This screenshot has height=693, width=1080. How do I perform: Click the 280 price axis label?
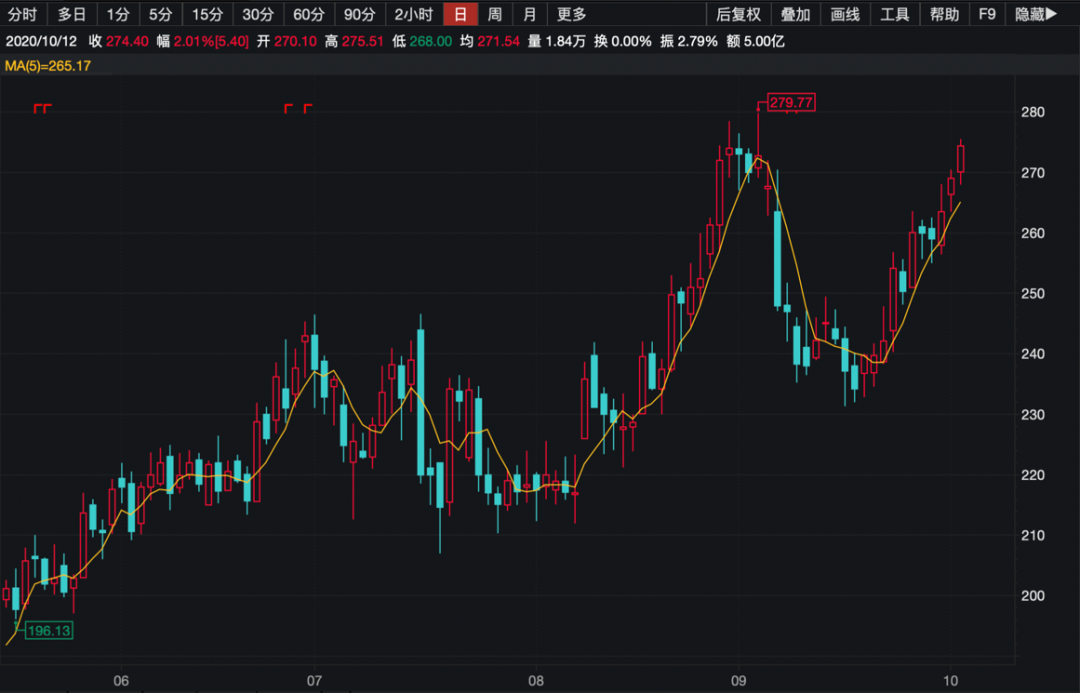(x=1032, y=112)
